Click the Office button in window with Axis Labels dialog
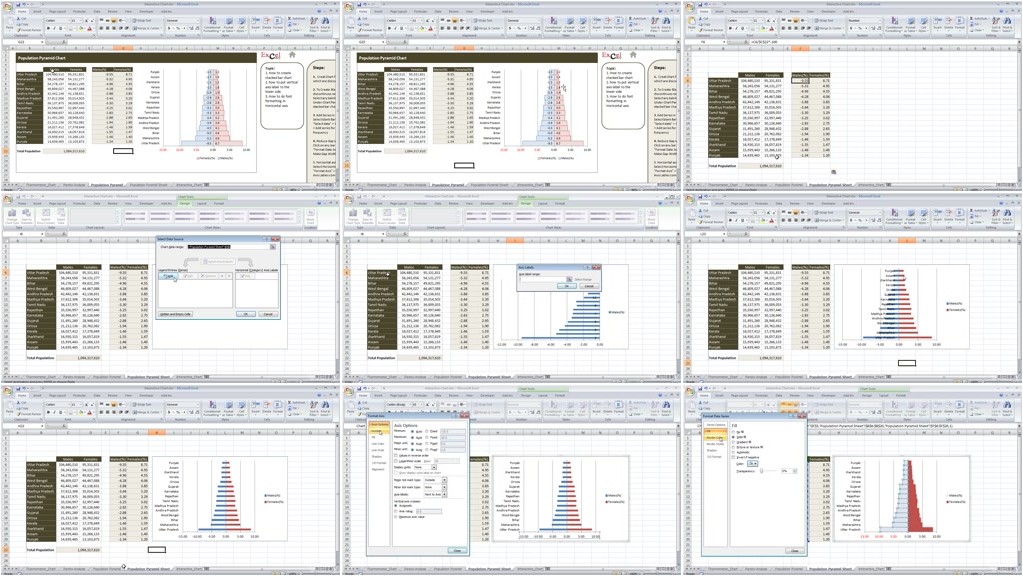 pos(349,198)
